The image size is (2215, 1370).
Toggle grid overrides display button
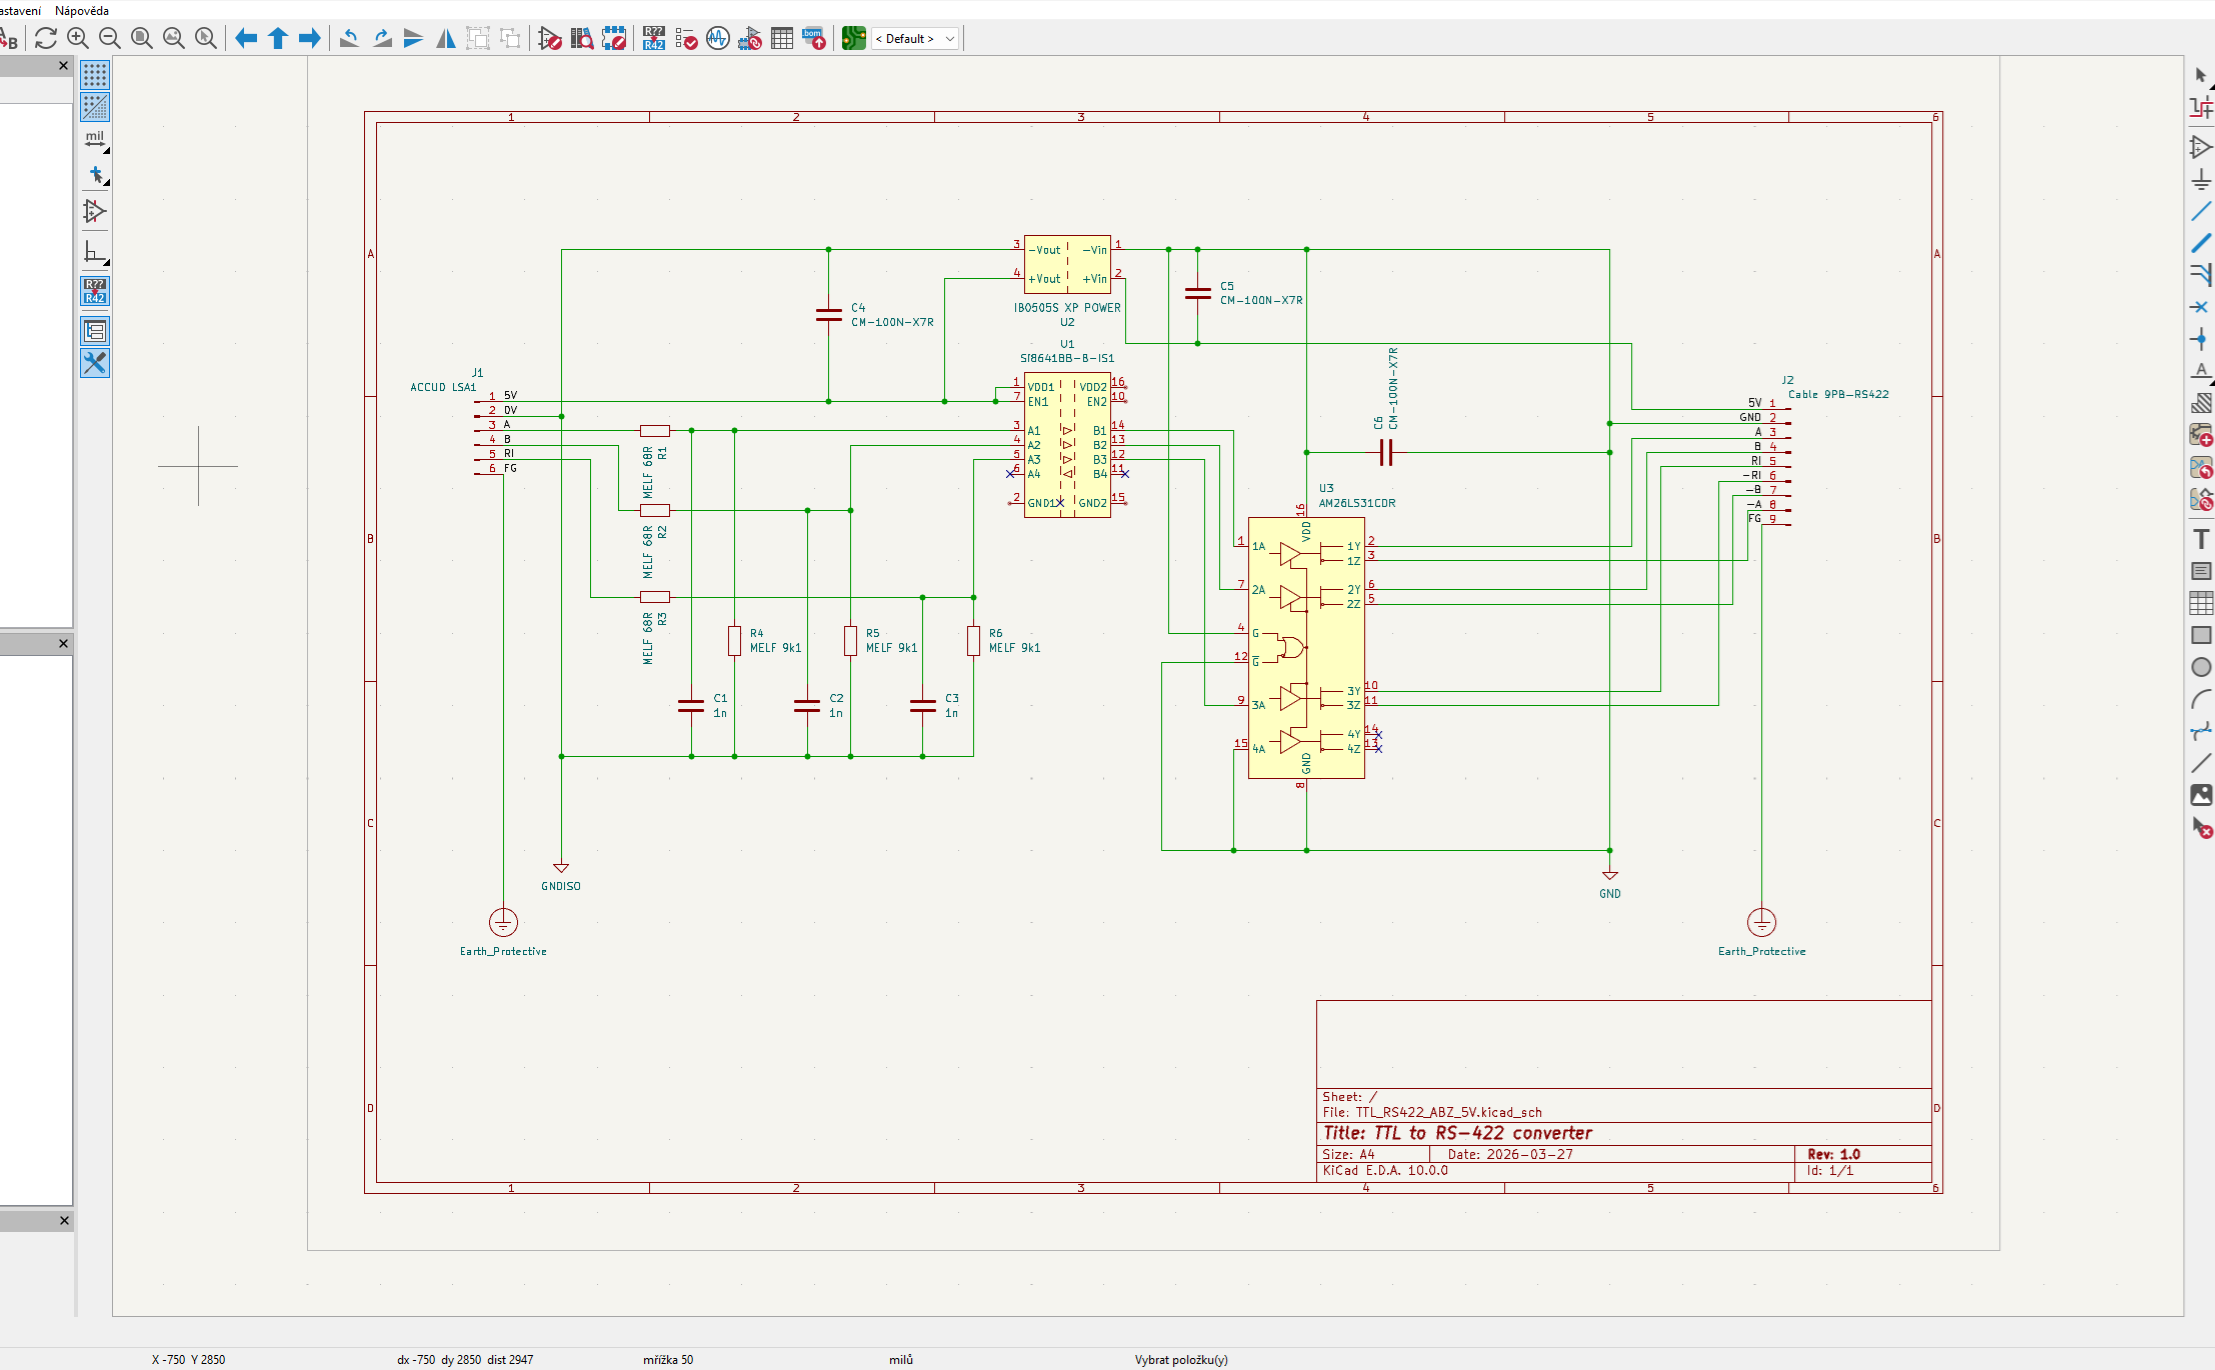[x=95, y=107]
